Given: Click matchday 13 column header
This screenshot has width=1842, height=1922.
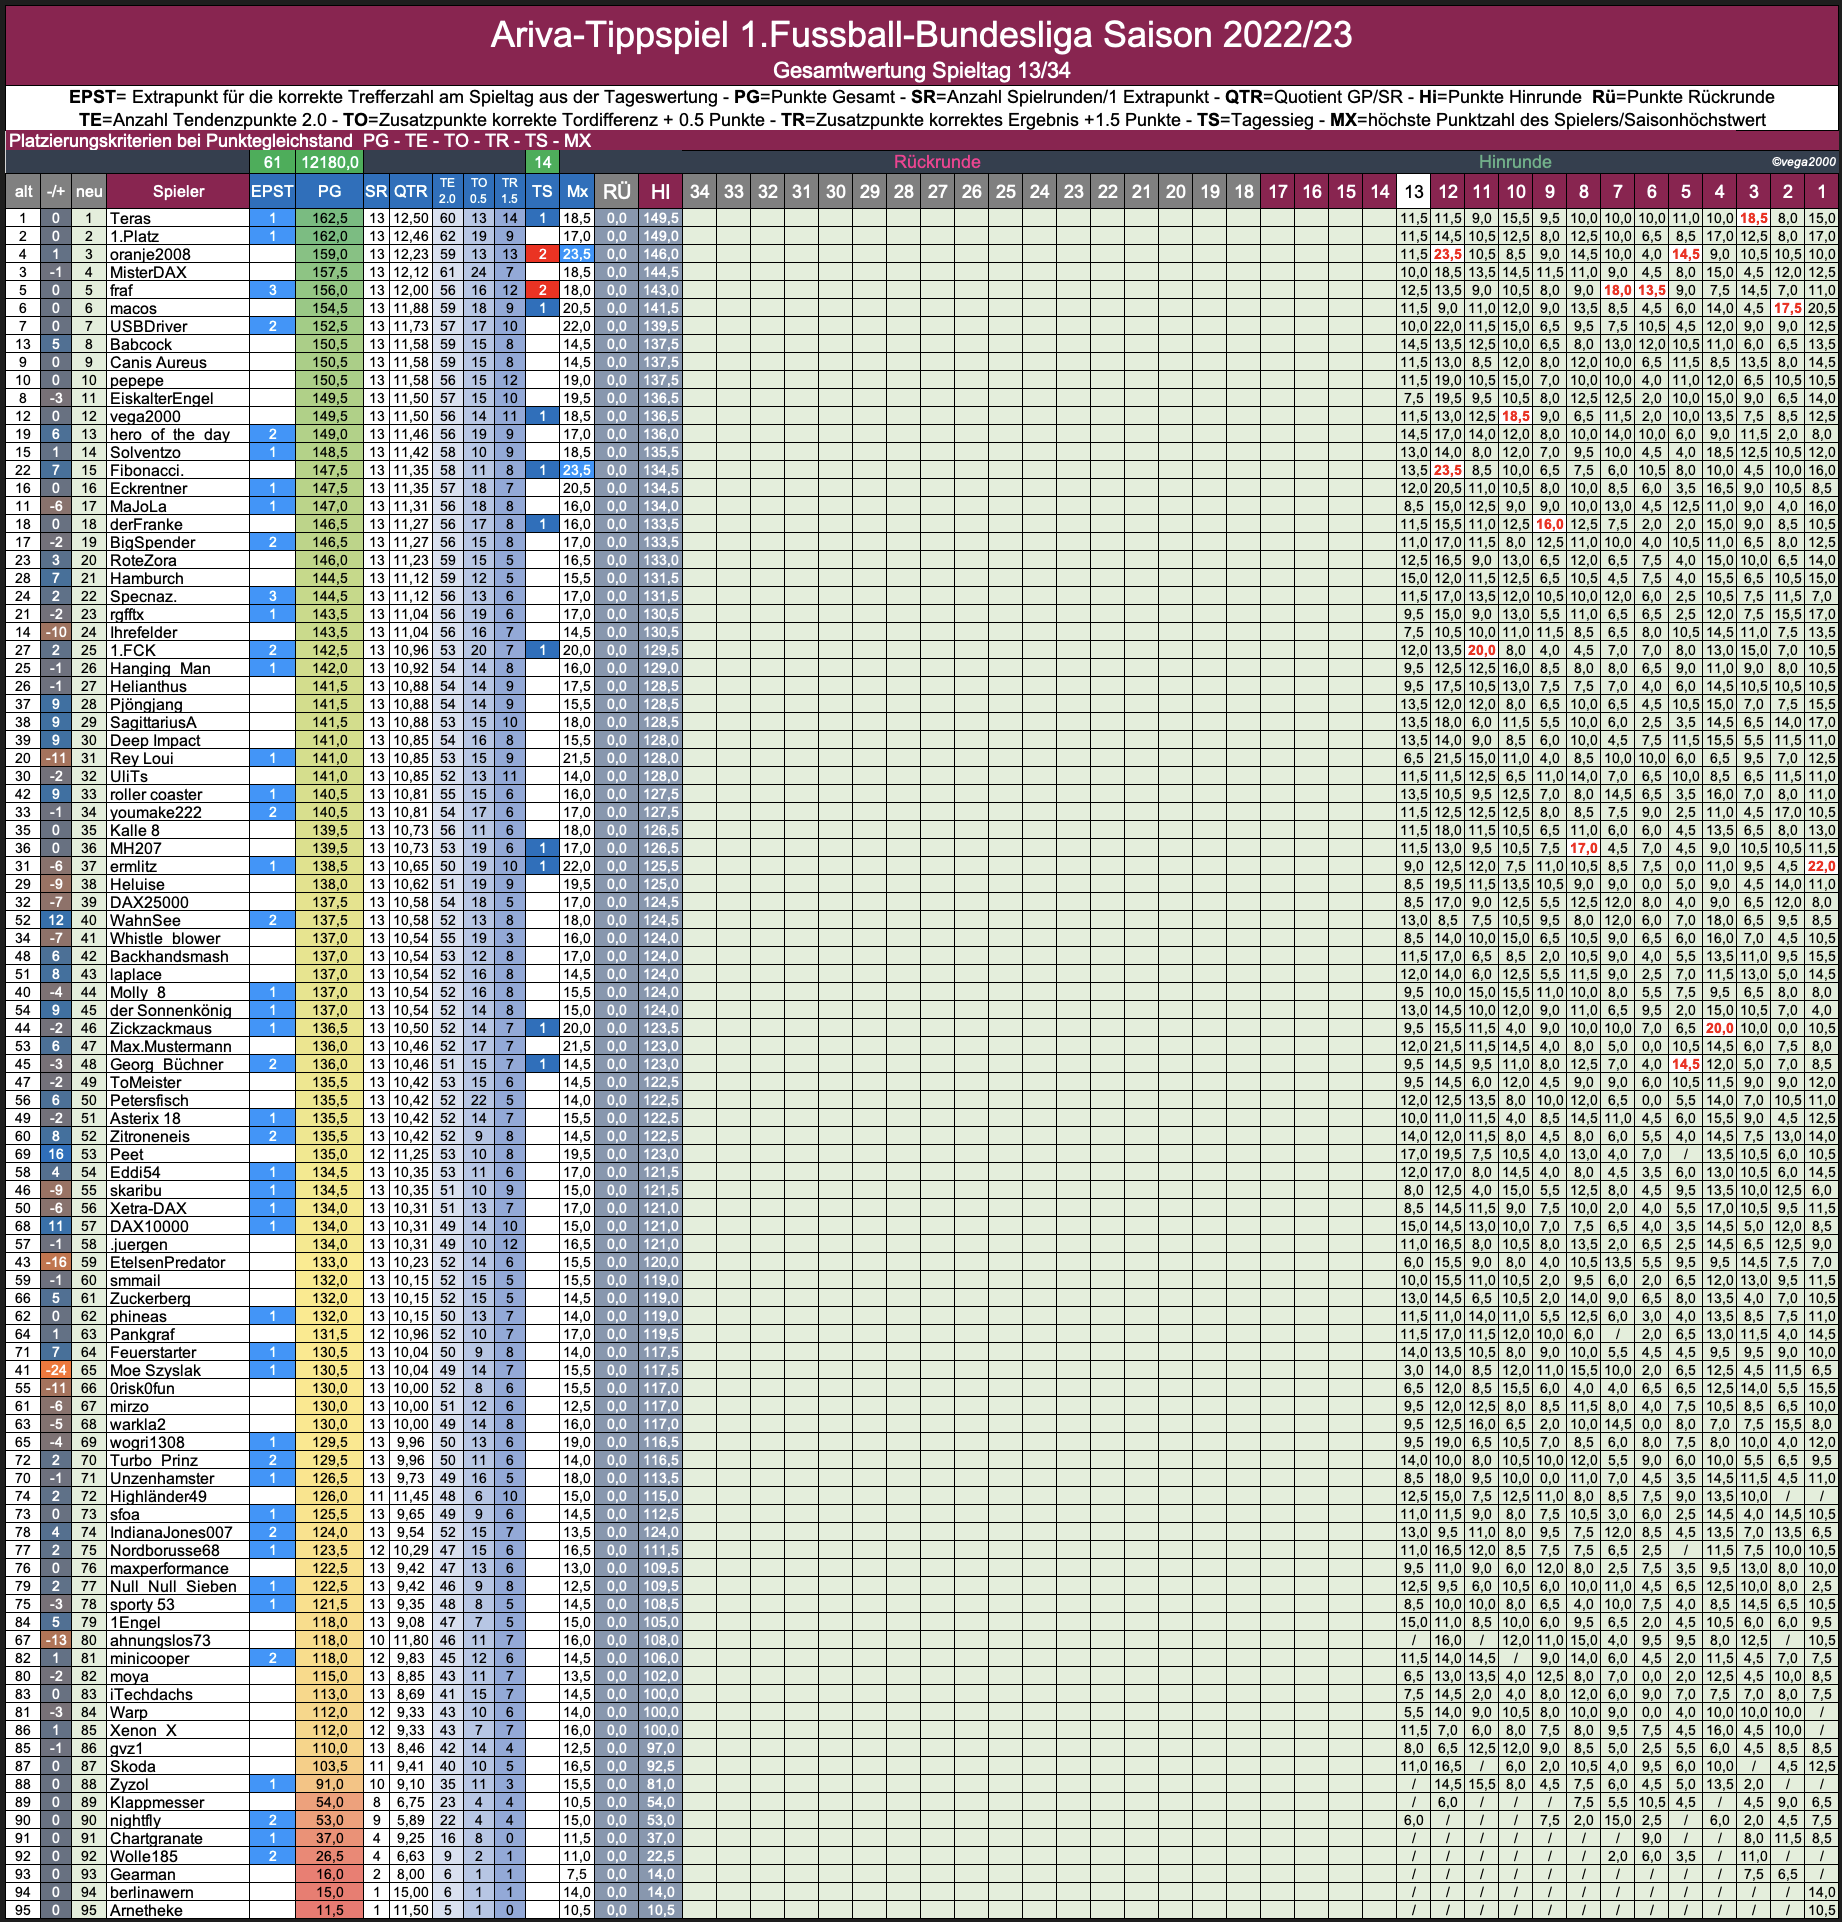Looking at the screenshot, I should 1413,191.
